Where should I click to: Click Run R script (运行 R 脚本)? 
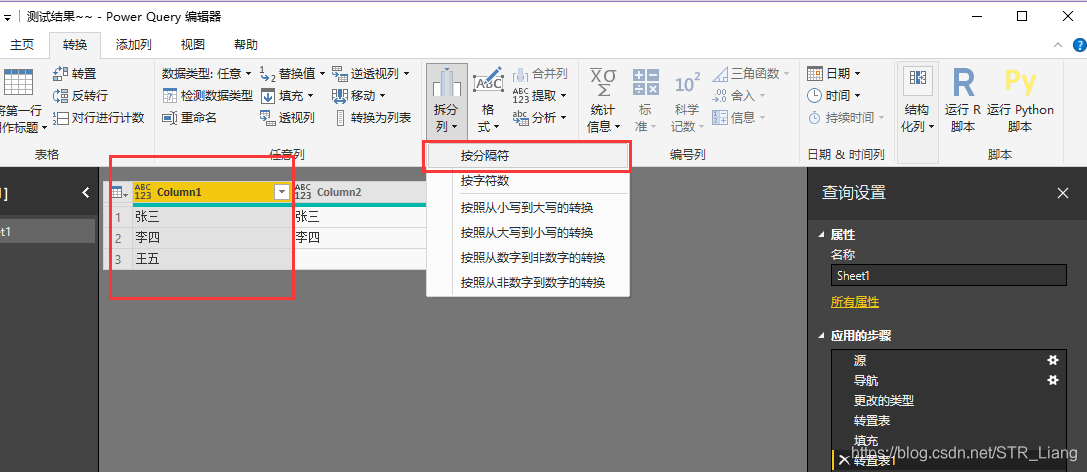click(x=964, y=101)
